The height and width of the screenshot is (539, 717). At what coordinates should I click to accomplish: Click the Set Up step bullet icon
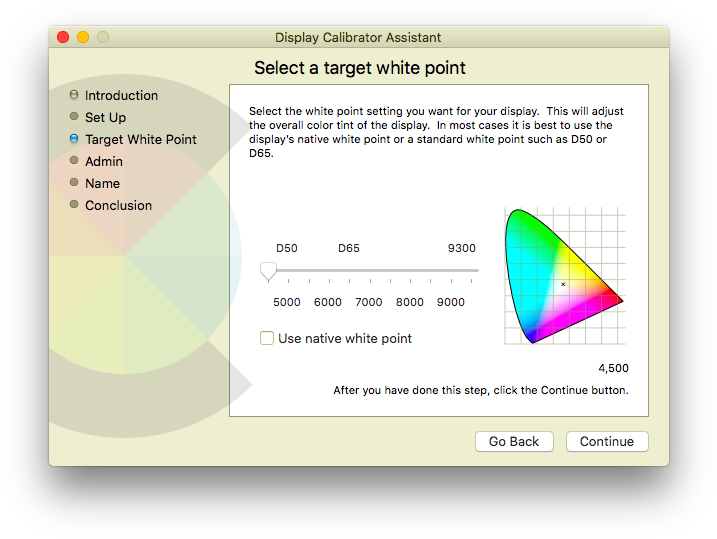coord(74,117)
